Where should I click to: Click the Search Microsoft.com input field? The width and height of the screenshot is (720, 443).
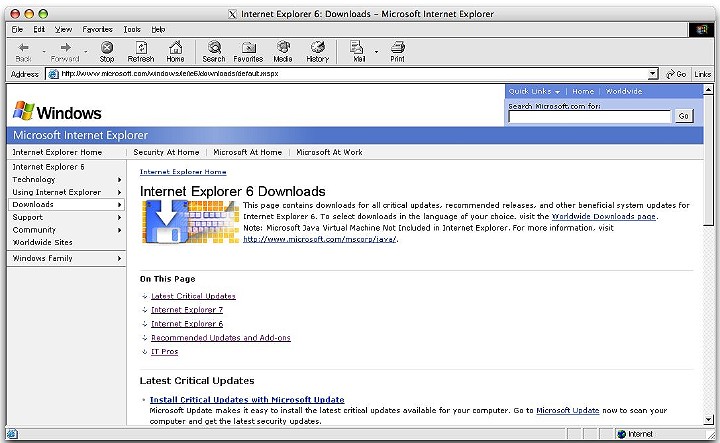tap(590, 117)
